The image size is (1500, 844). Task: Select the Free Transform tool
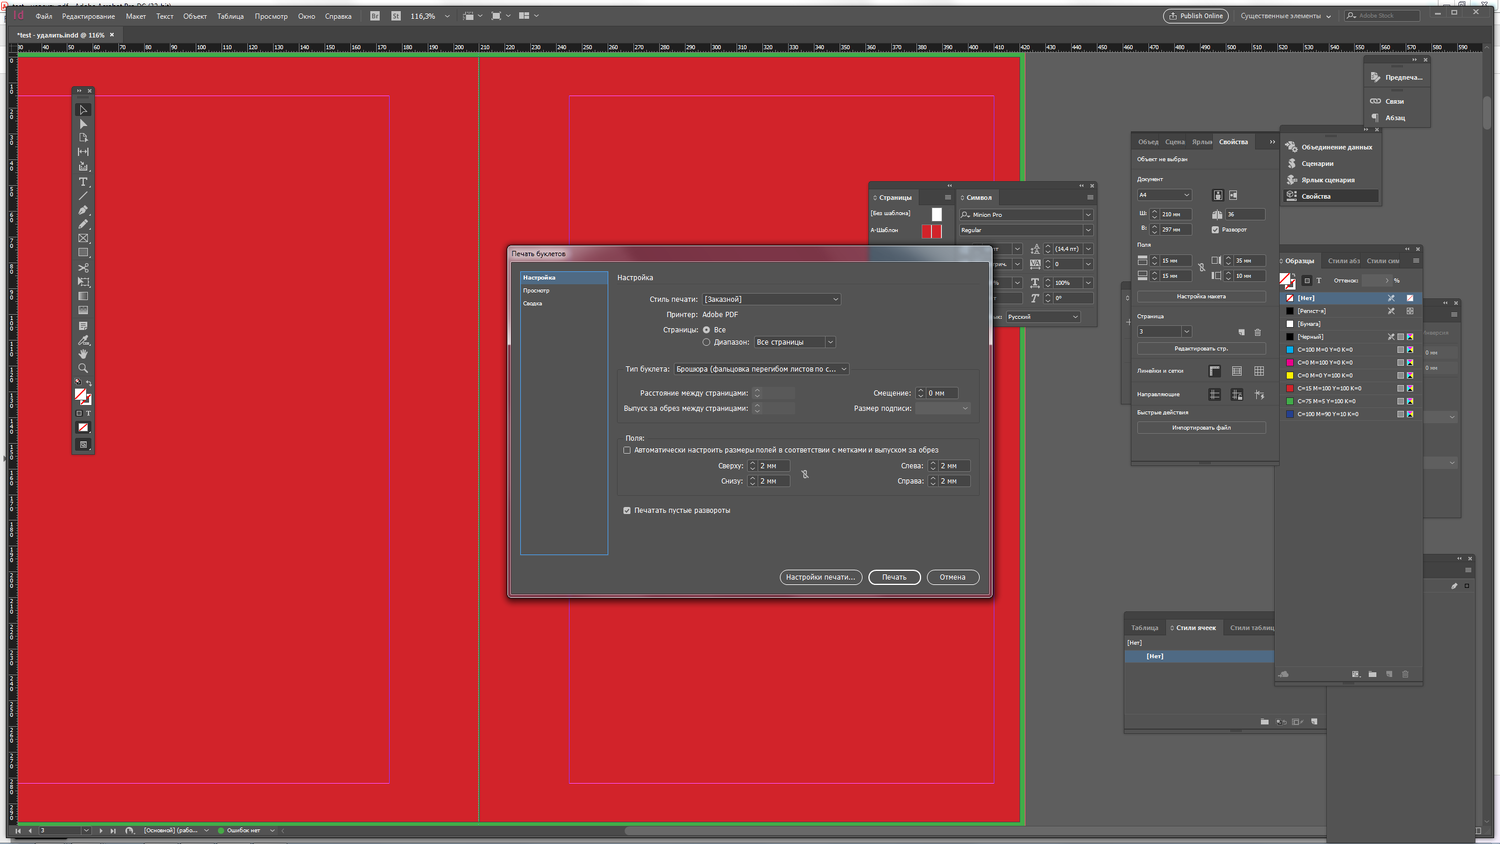tap(83, 282)
